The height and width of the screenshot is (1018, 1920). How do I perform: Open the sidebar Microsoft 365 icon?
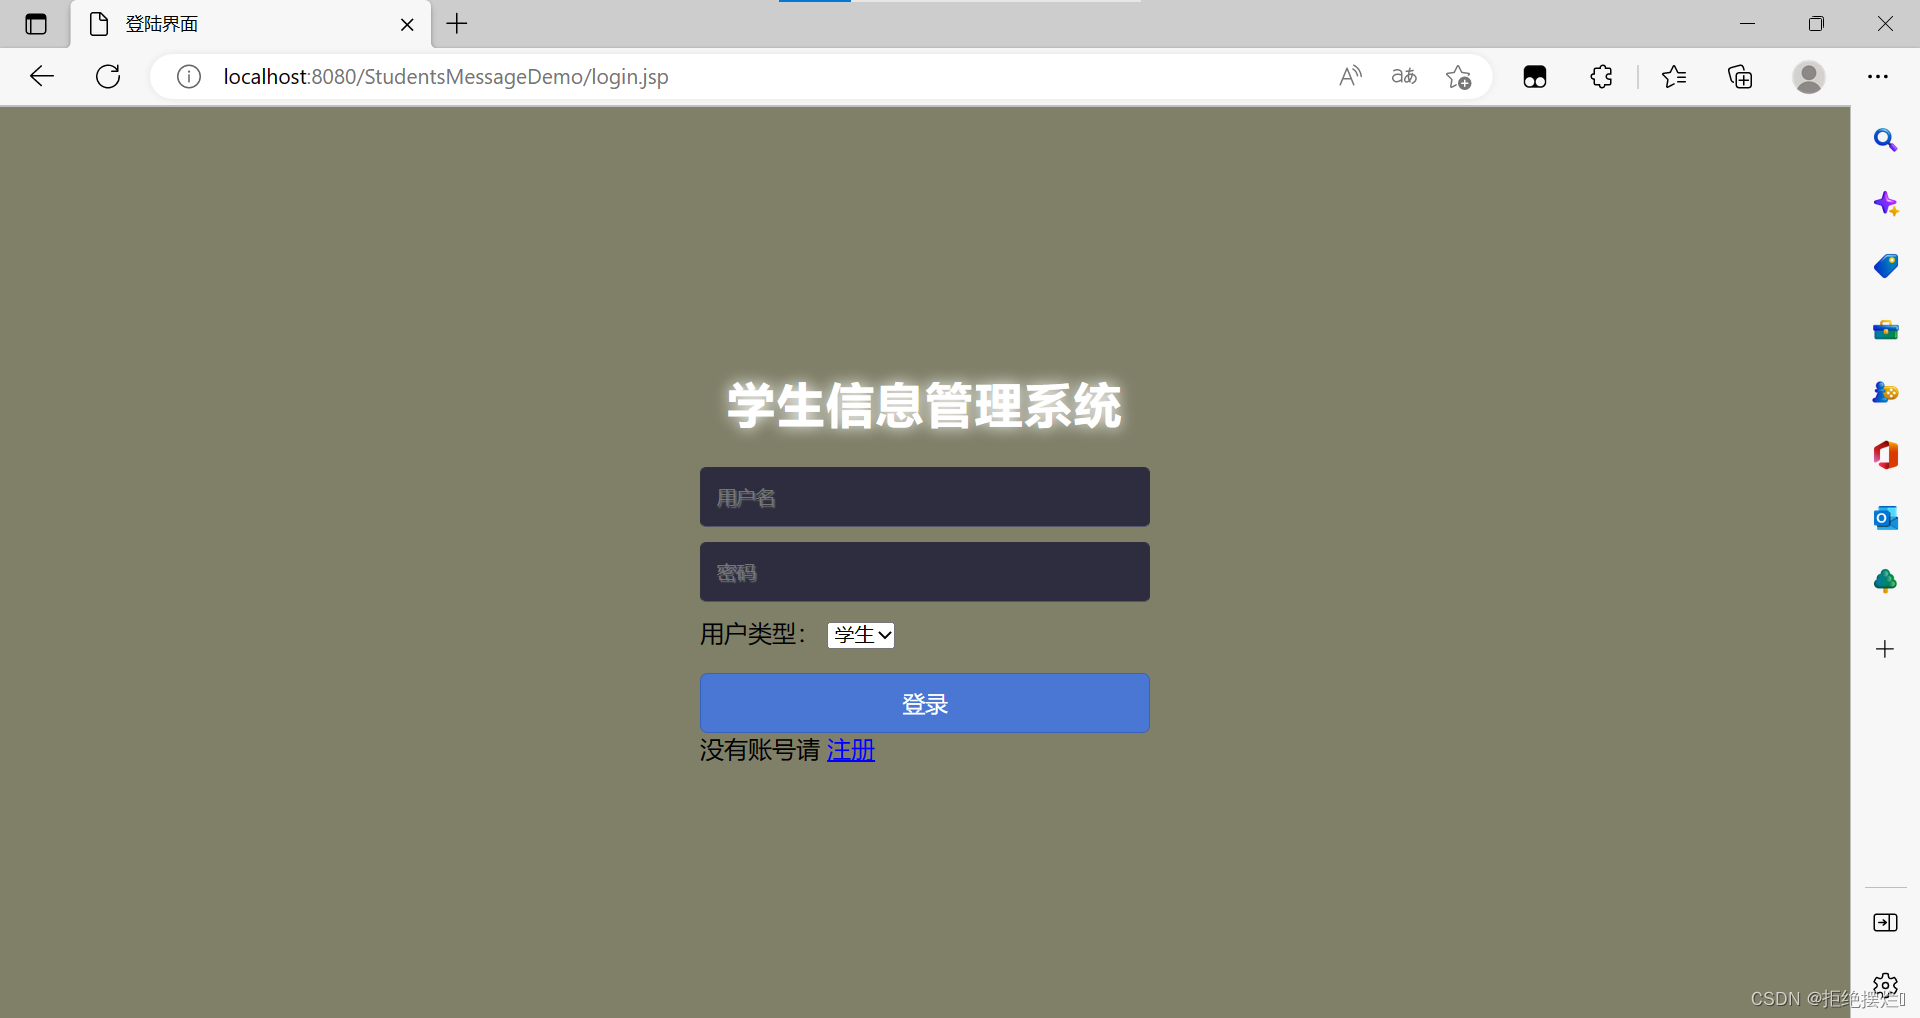[1885, 455]
